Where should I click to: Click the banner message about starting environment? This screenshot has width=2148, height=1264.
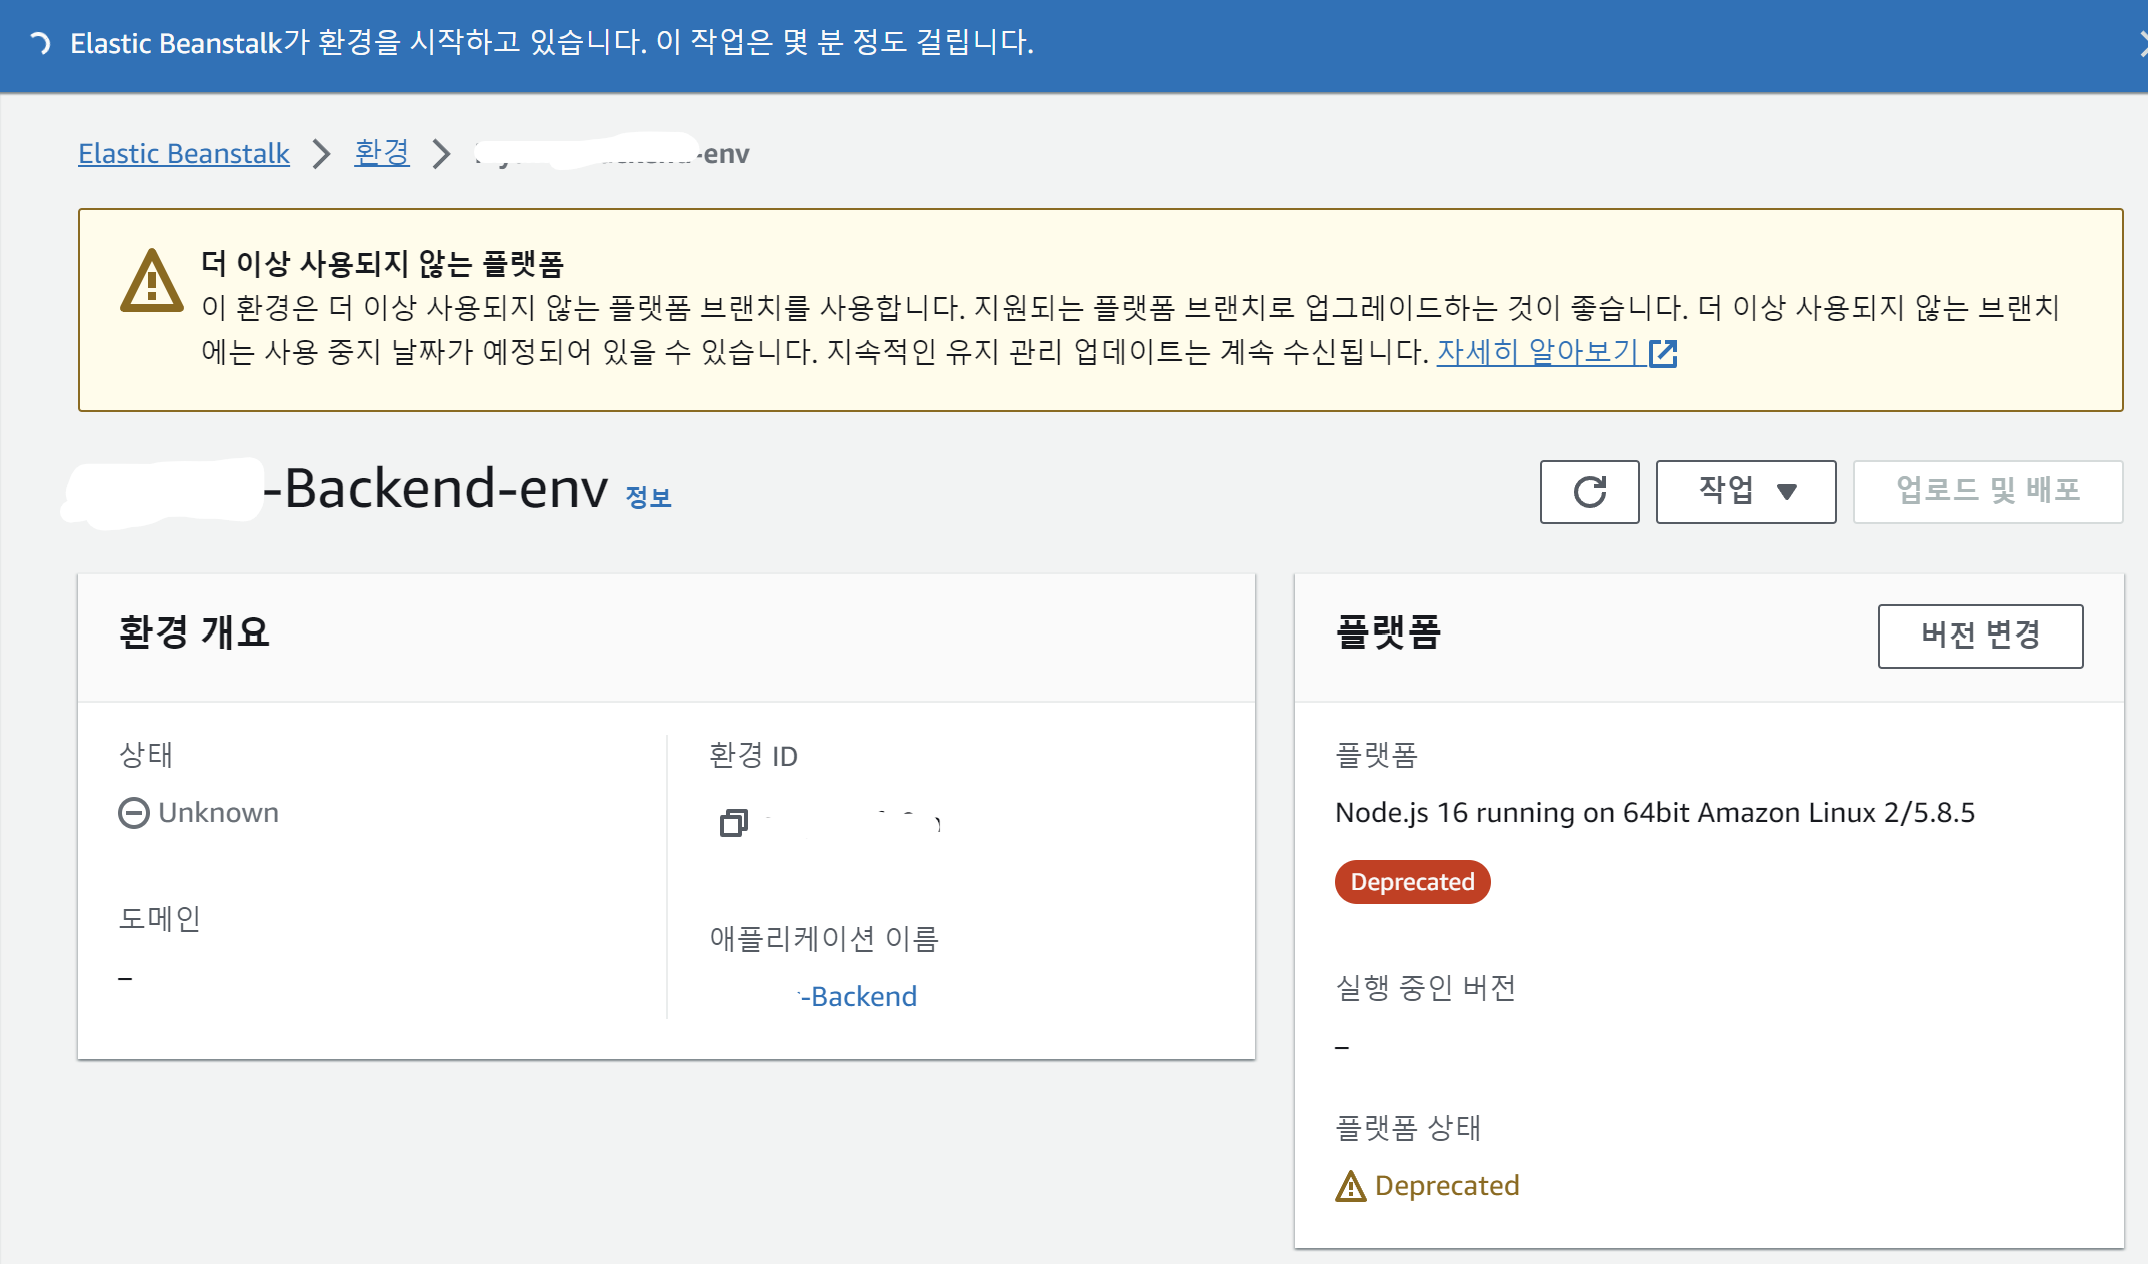(552, 42)
